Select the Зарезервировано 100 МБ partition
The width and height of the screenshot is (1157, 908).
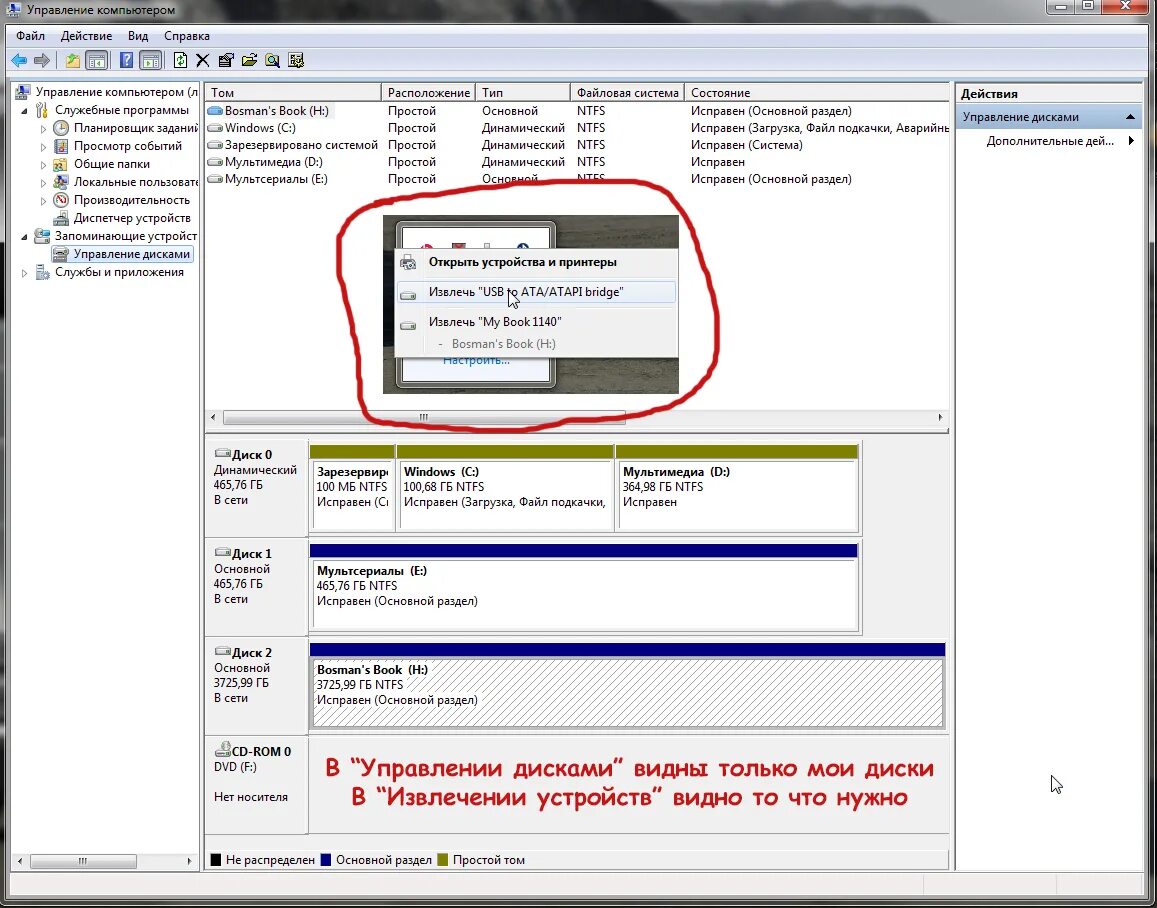click(353, 486)
